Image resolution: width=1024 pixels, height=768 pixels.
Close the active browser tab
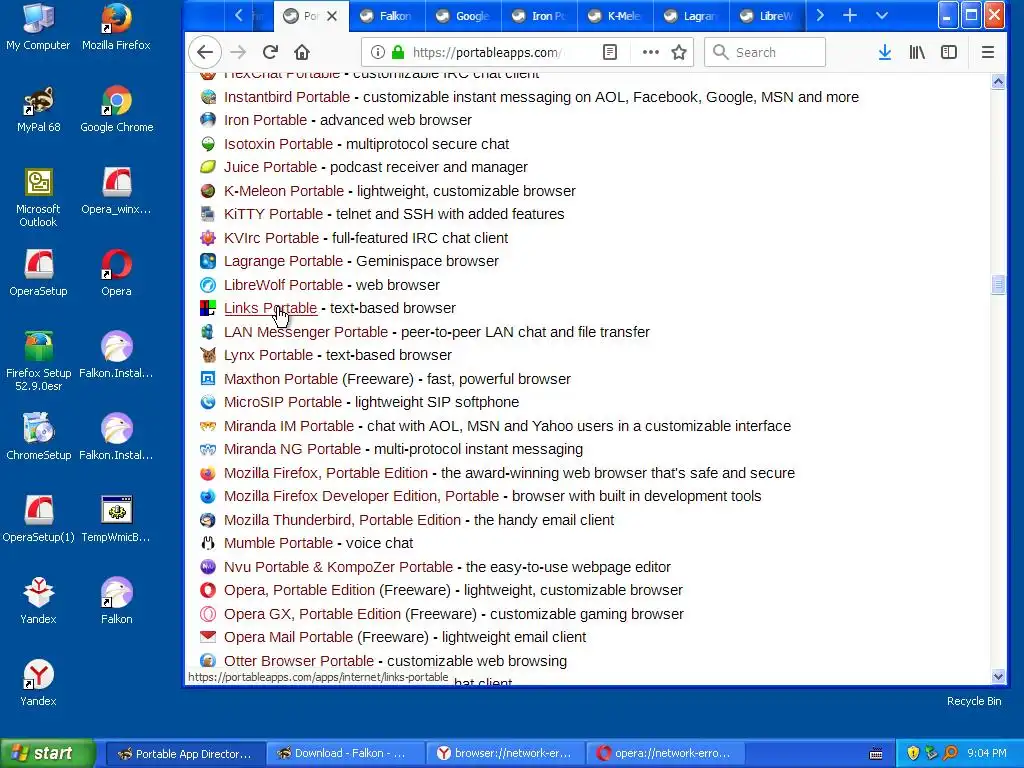point(332,16)
